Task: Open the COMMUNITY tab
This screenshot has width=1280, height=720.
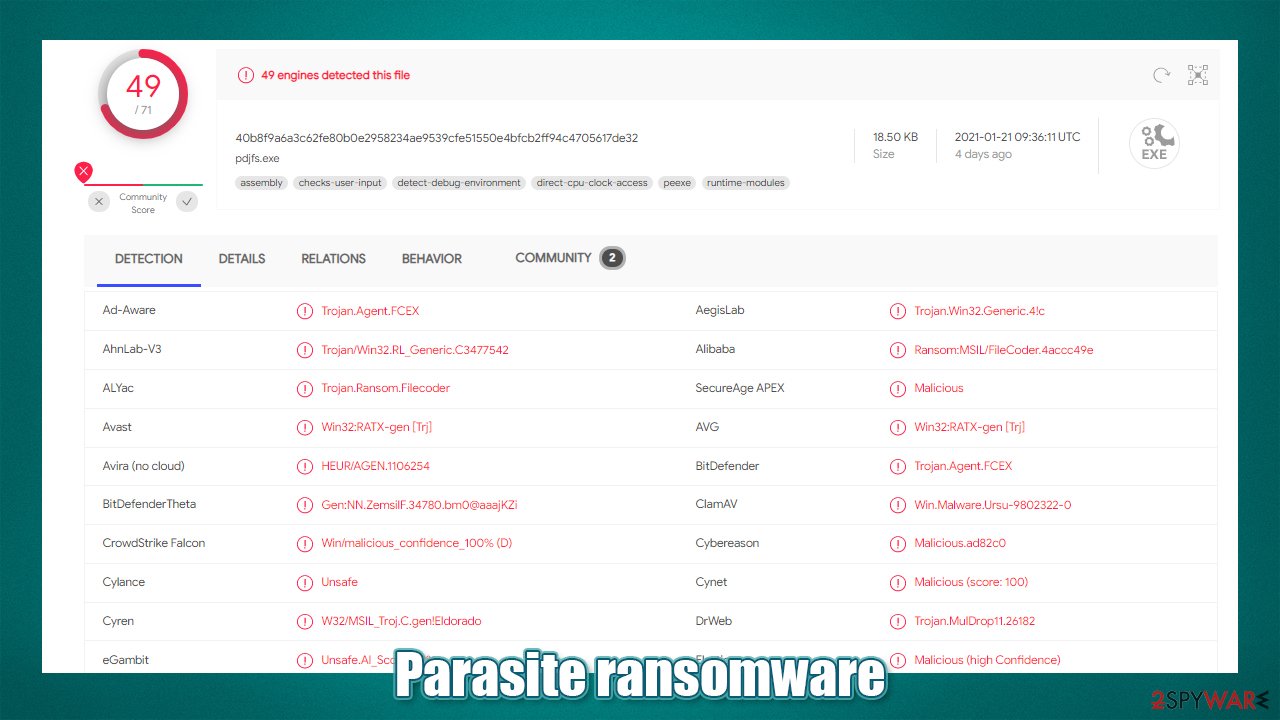Action: 553,258
